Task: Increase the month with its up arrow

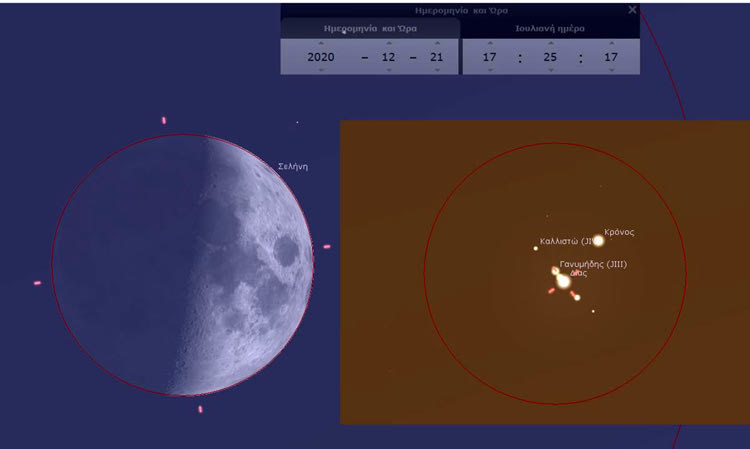Action: point(388,43)
